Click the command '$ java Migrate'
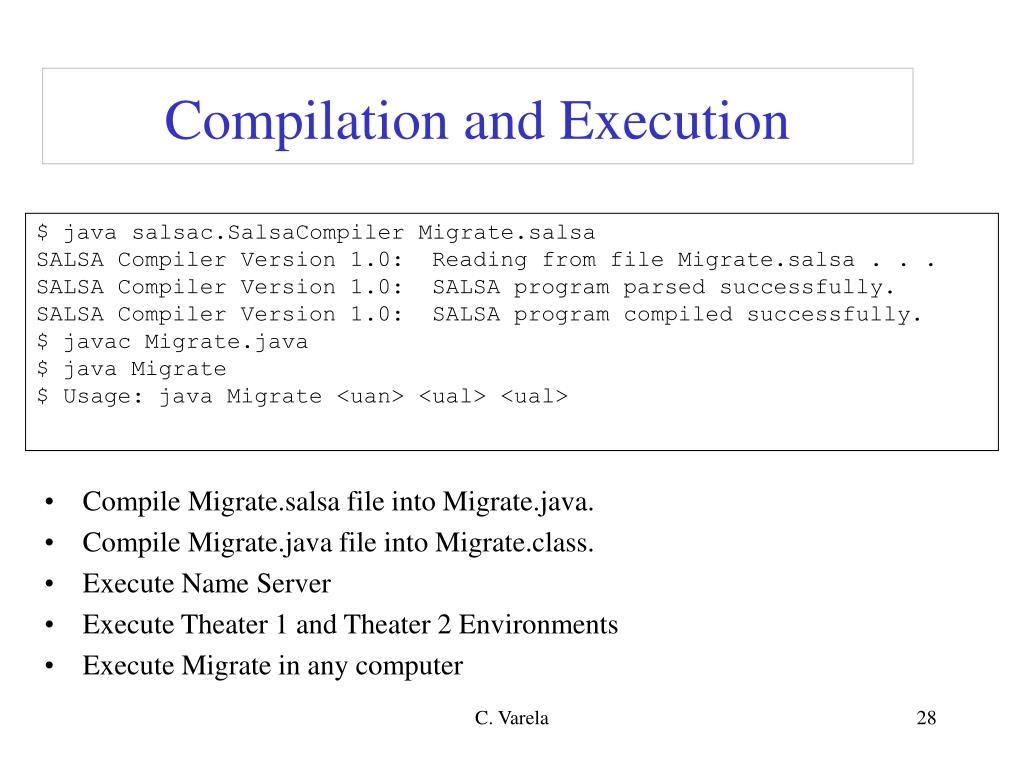This screenshot has width=1024, height=768. pos(131,369)
